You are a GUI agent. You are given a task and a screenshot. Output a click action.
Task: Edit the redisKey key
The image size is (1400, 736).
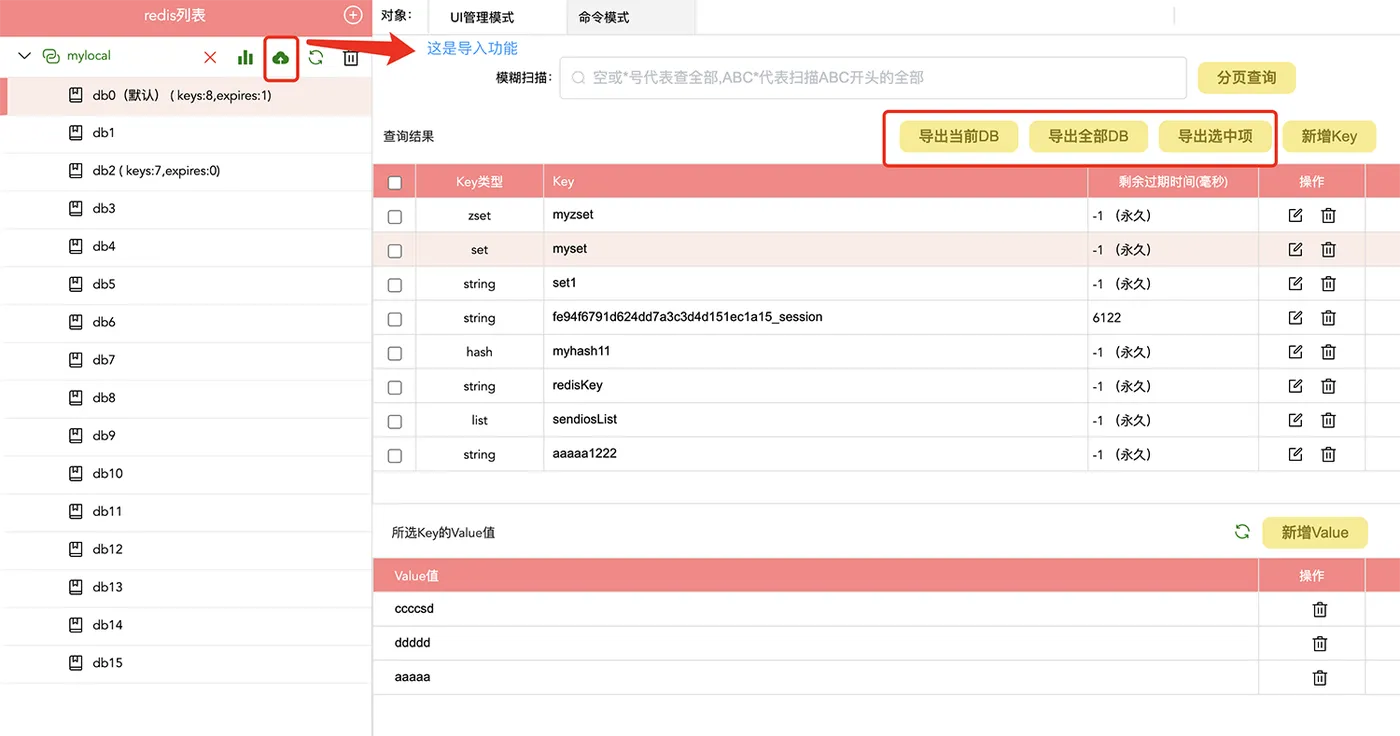pyautogui.click(x=1296, y=386)
